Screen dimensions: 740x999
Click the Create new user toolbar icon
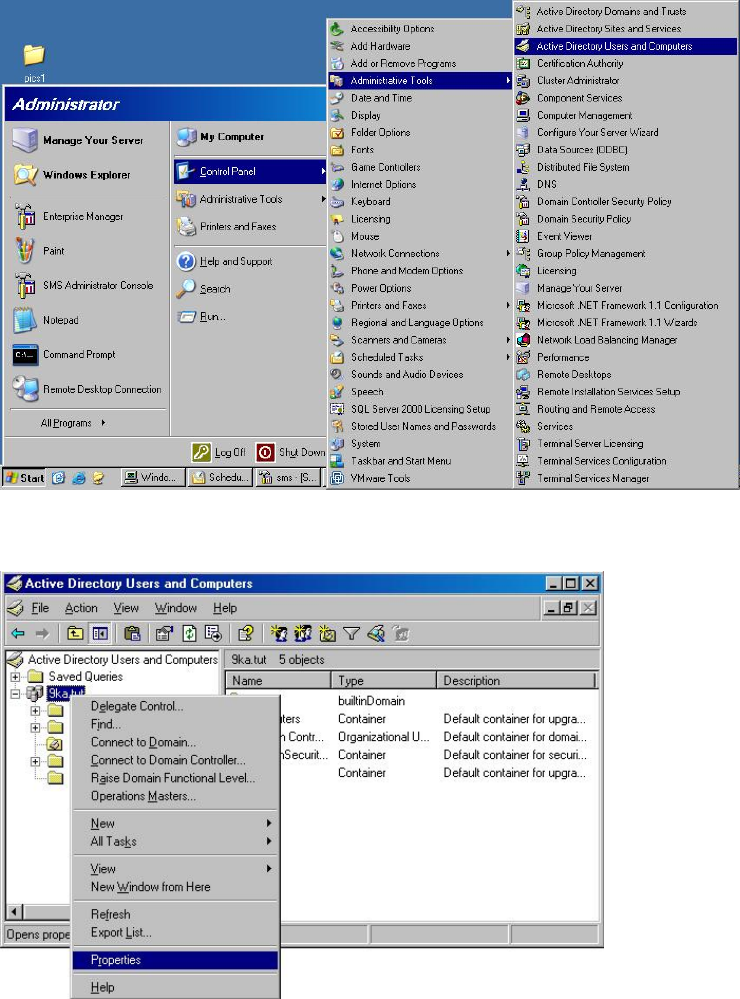pyautogui.click(x=279, y=633)
